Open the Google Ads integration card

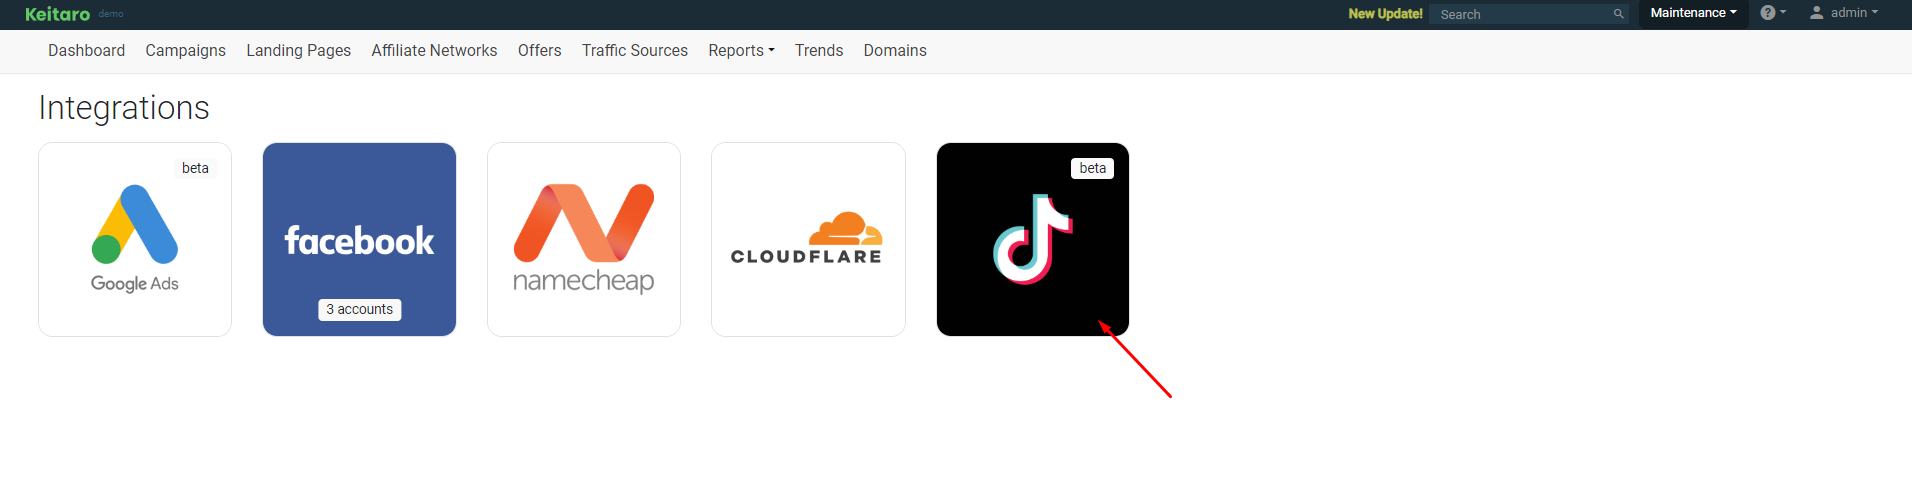tap(135, 240)
